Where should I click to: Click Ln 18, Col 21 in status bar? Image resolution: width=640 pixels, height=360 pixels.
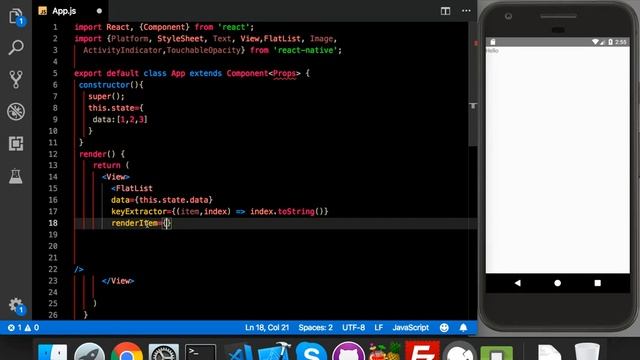(x=267, y=327)
